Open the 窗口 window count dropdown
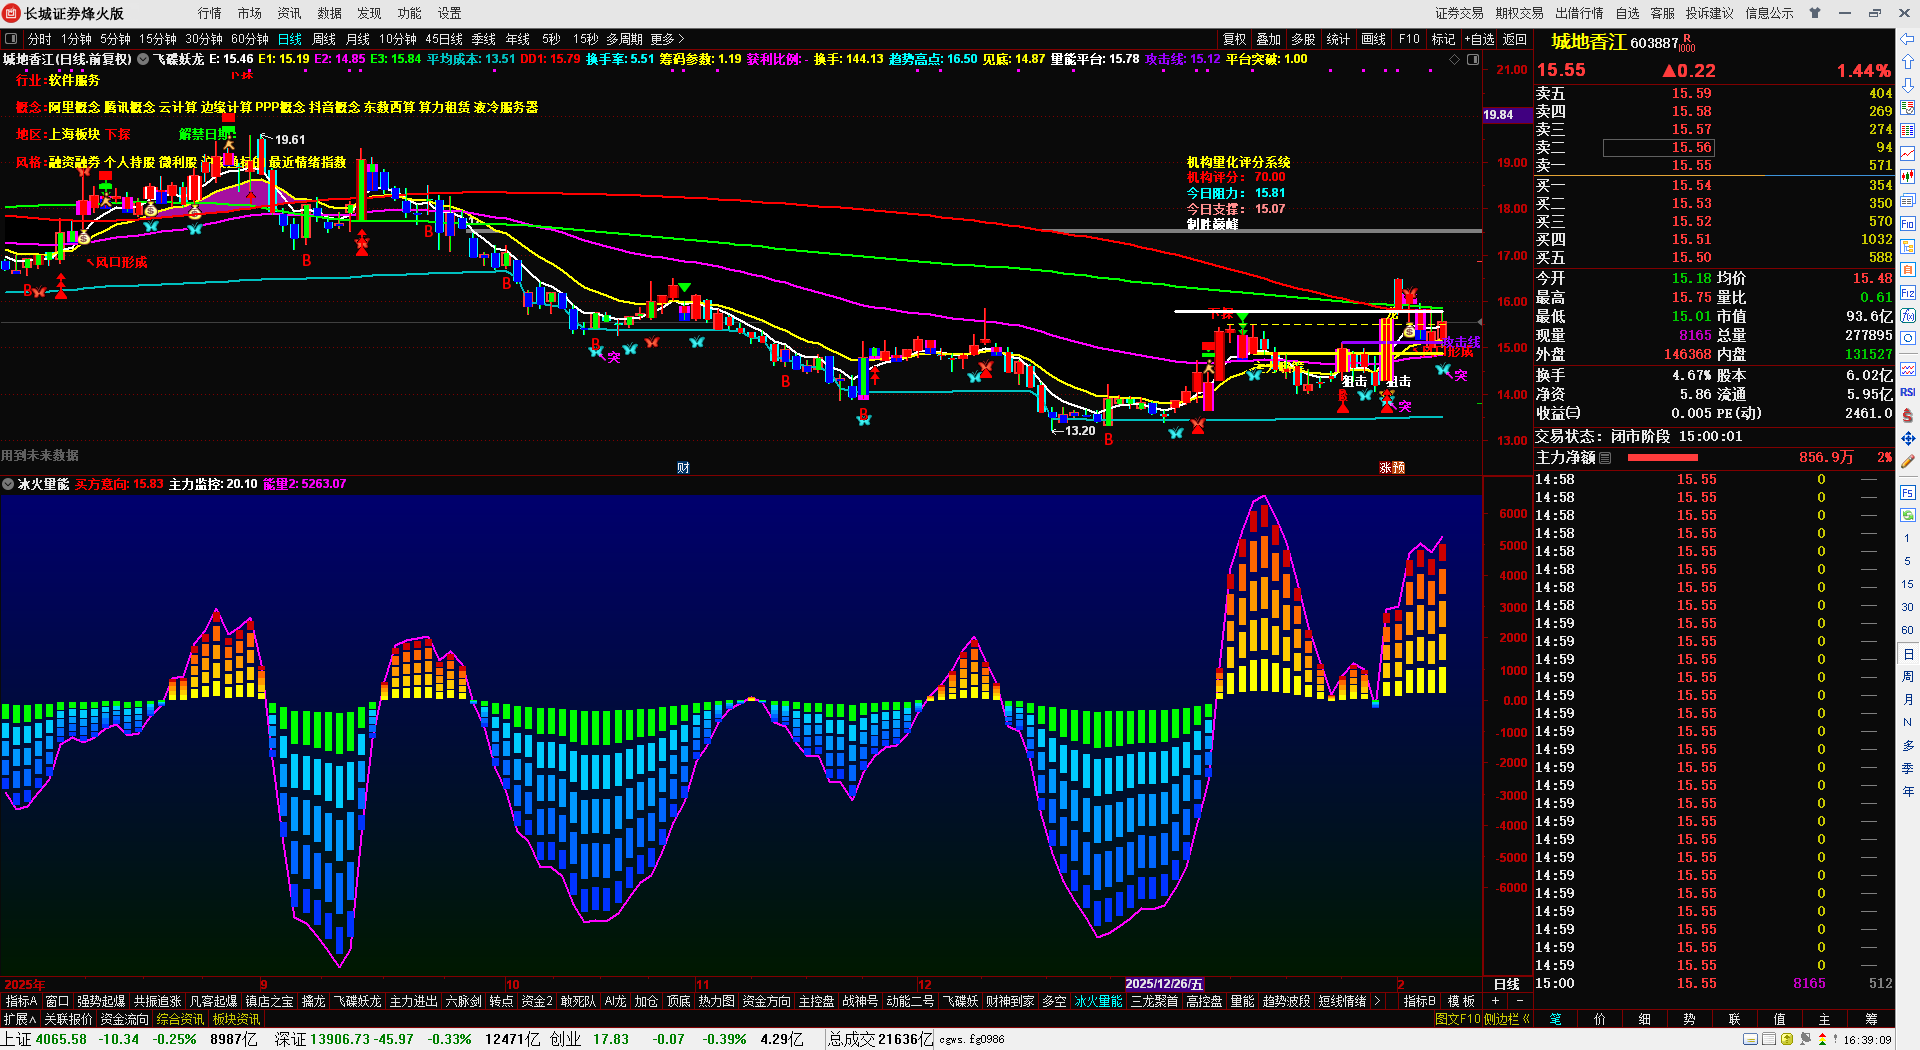Viewport: 1920px width, 1050px height. click(x=58, y=1001)
